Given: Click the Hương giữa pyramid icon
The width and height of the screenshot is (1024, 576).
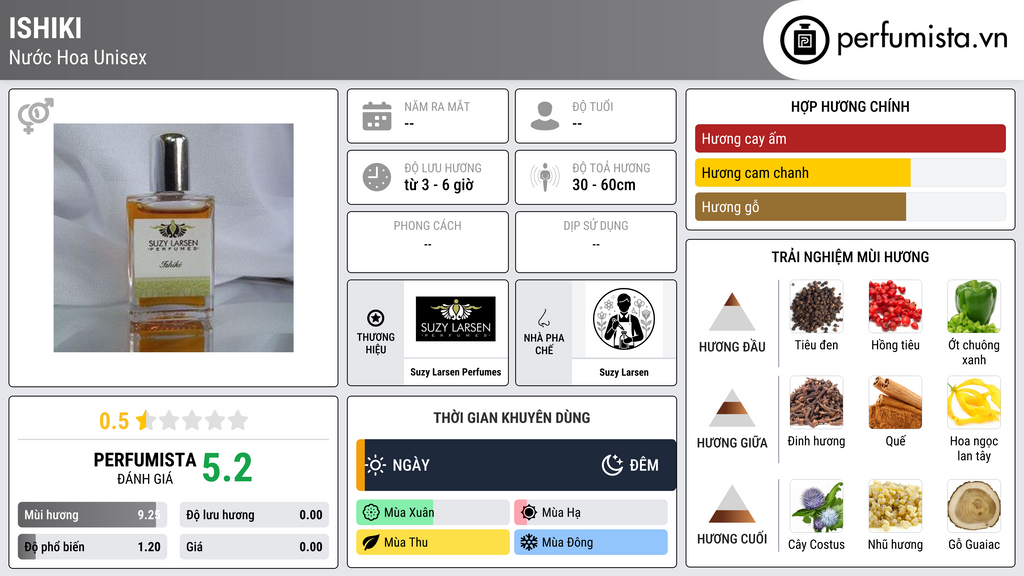Looking at the screenshot, I should click(x=732, y=408).
